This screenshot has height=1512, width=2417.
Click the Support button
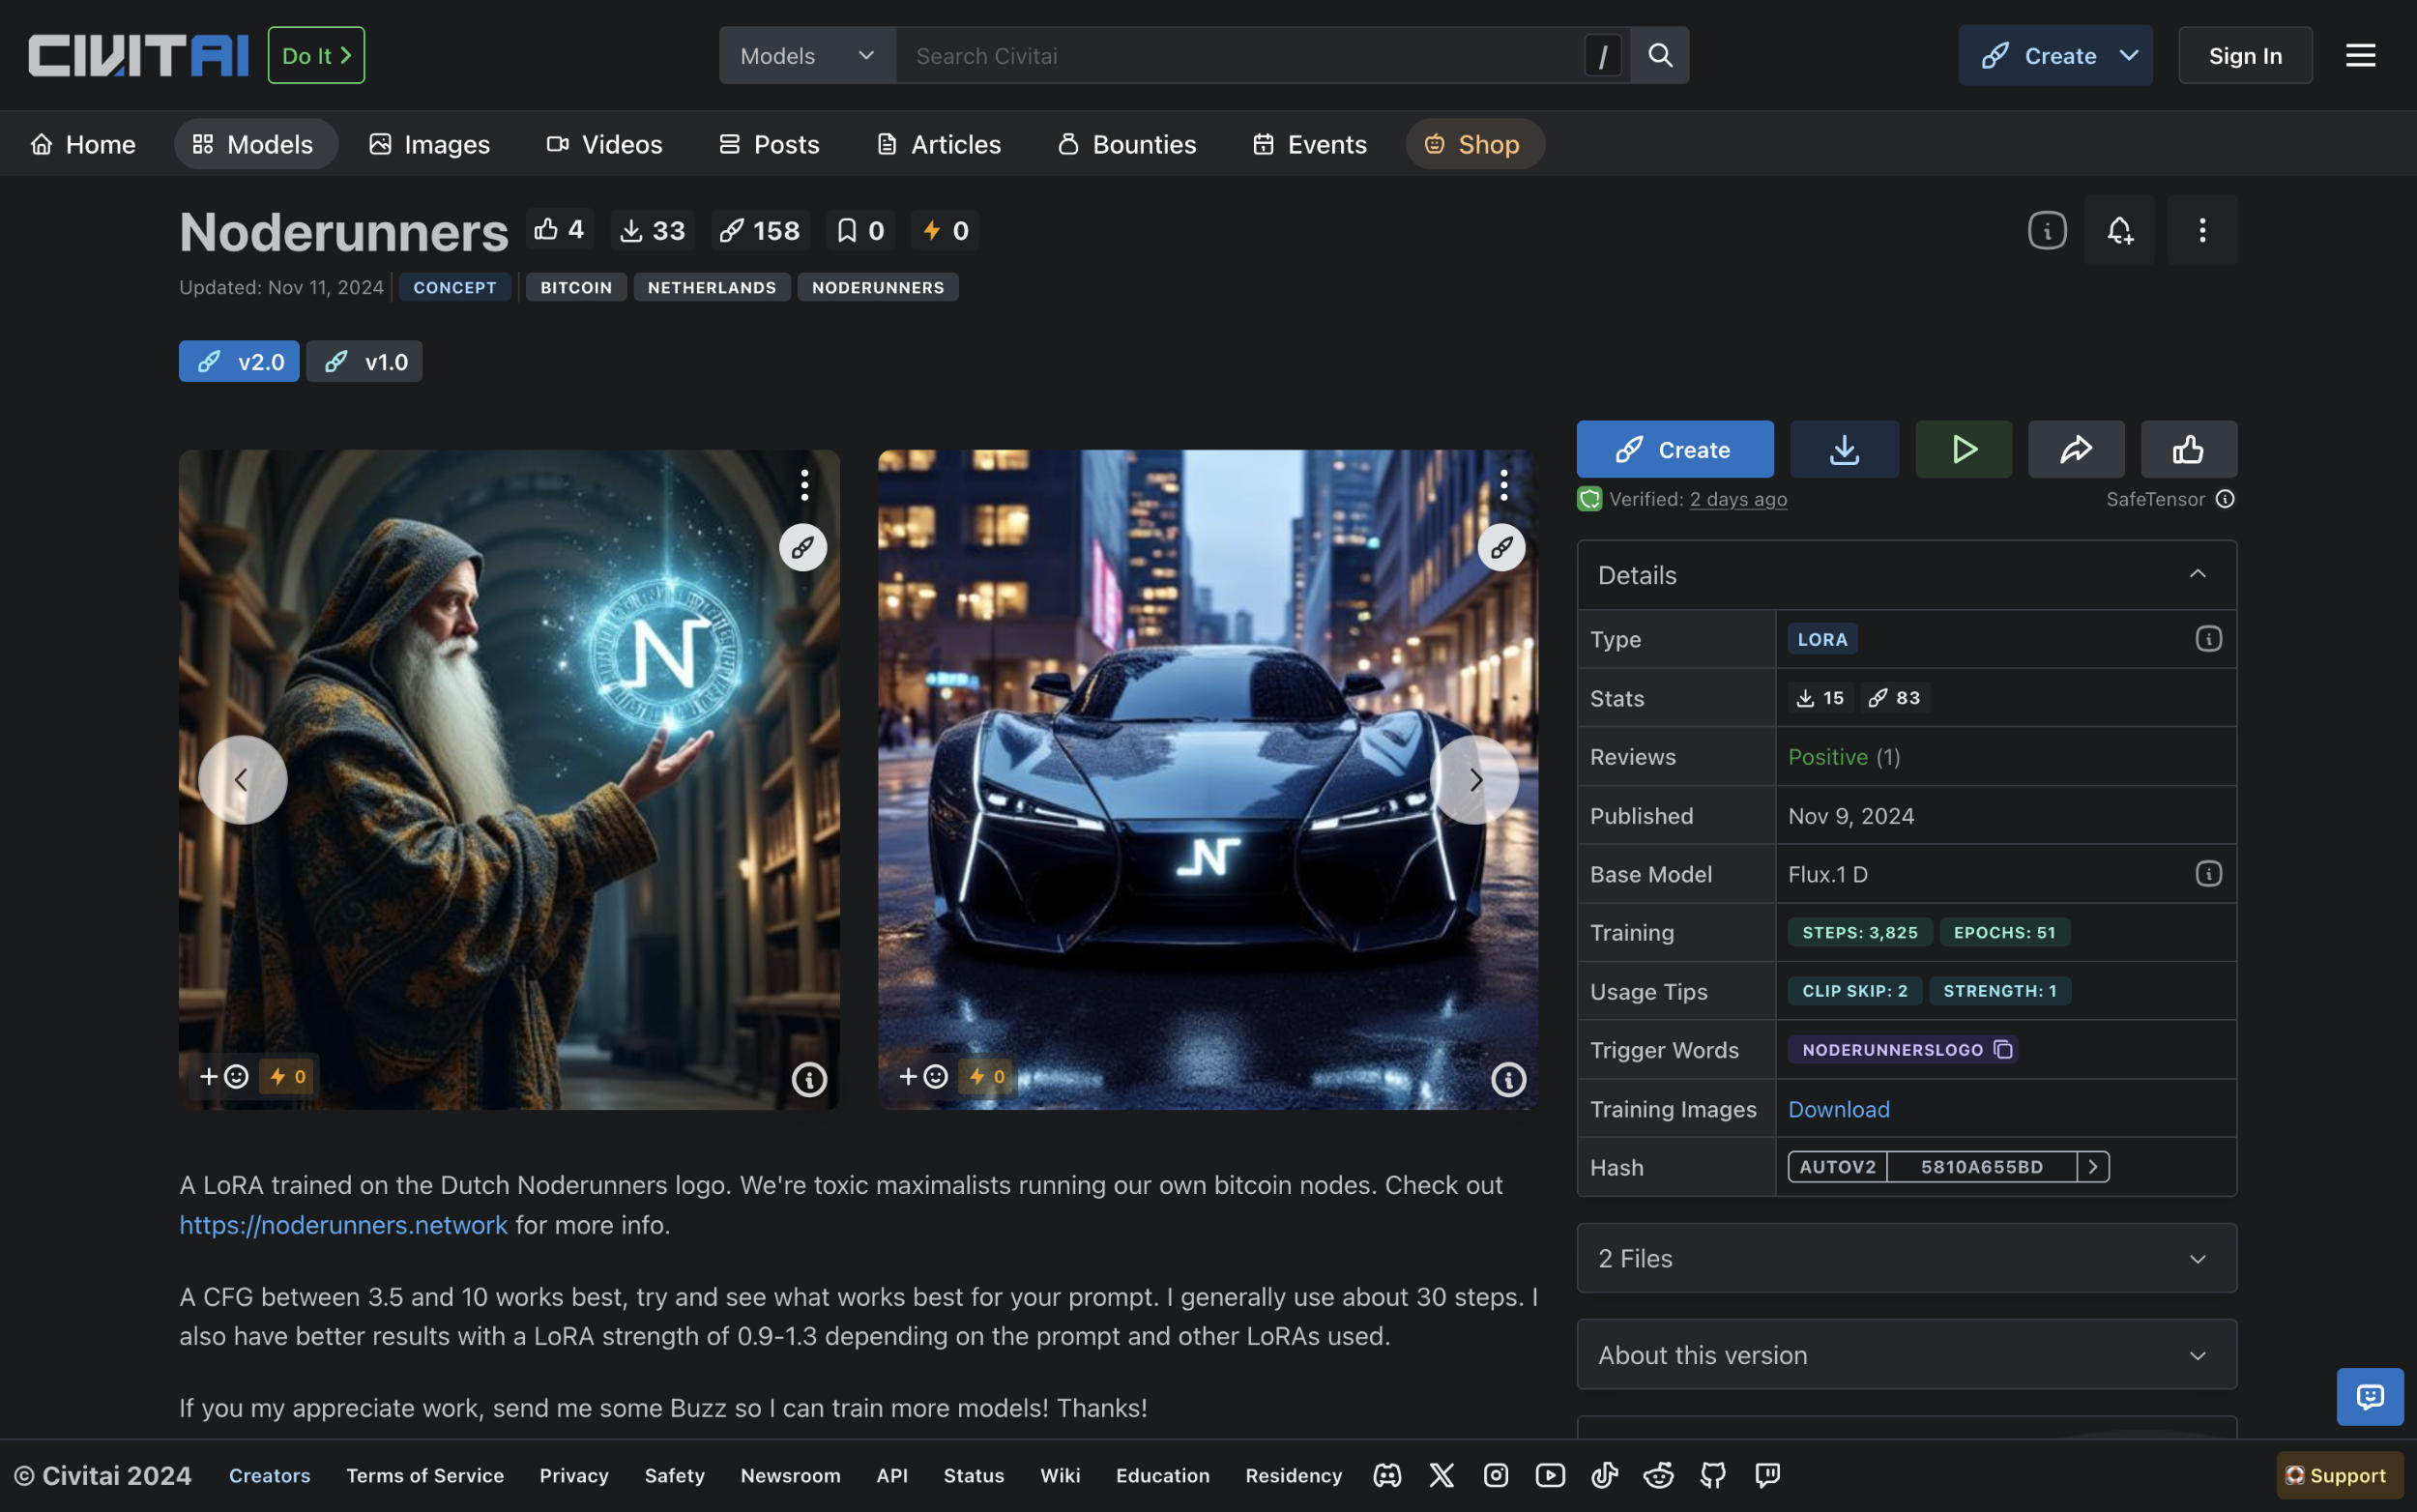pyautogui.click(x=2339, y=1475)
